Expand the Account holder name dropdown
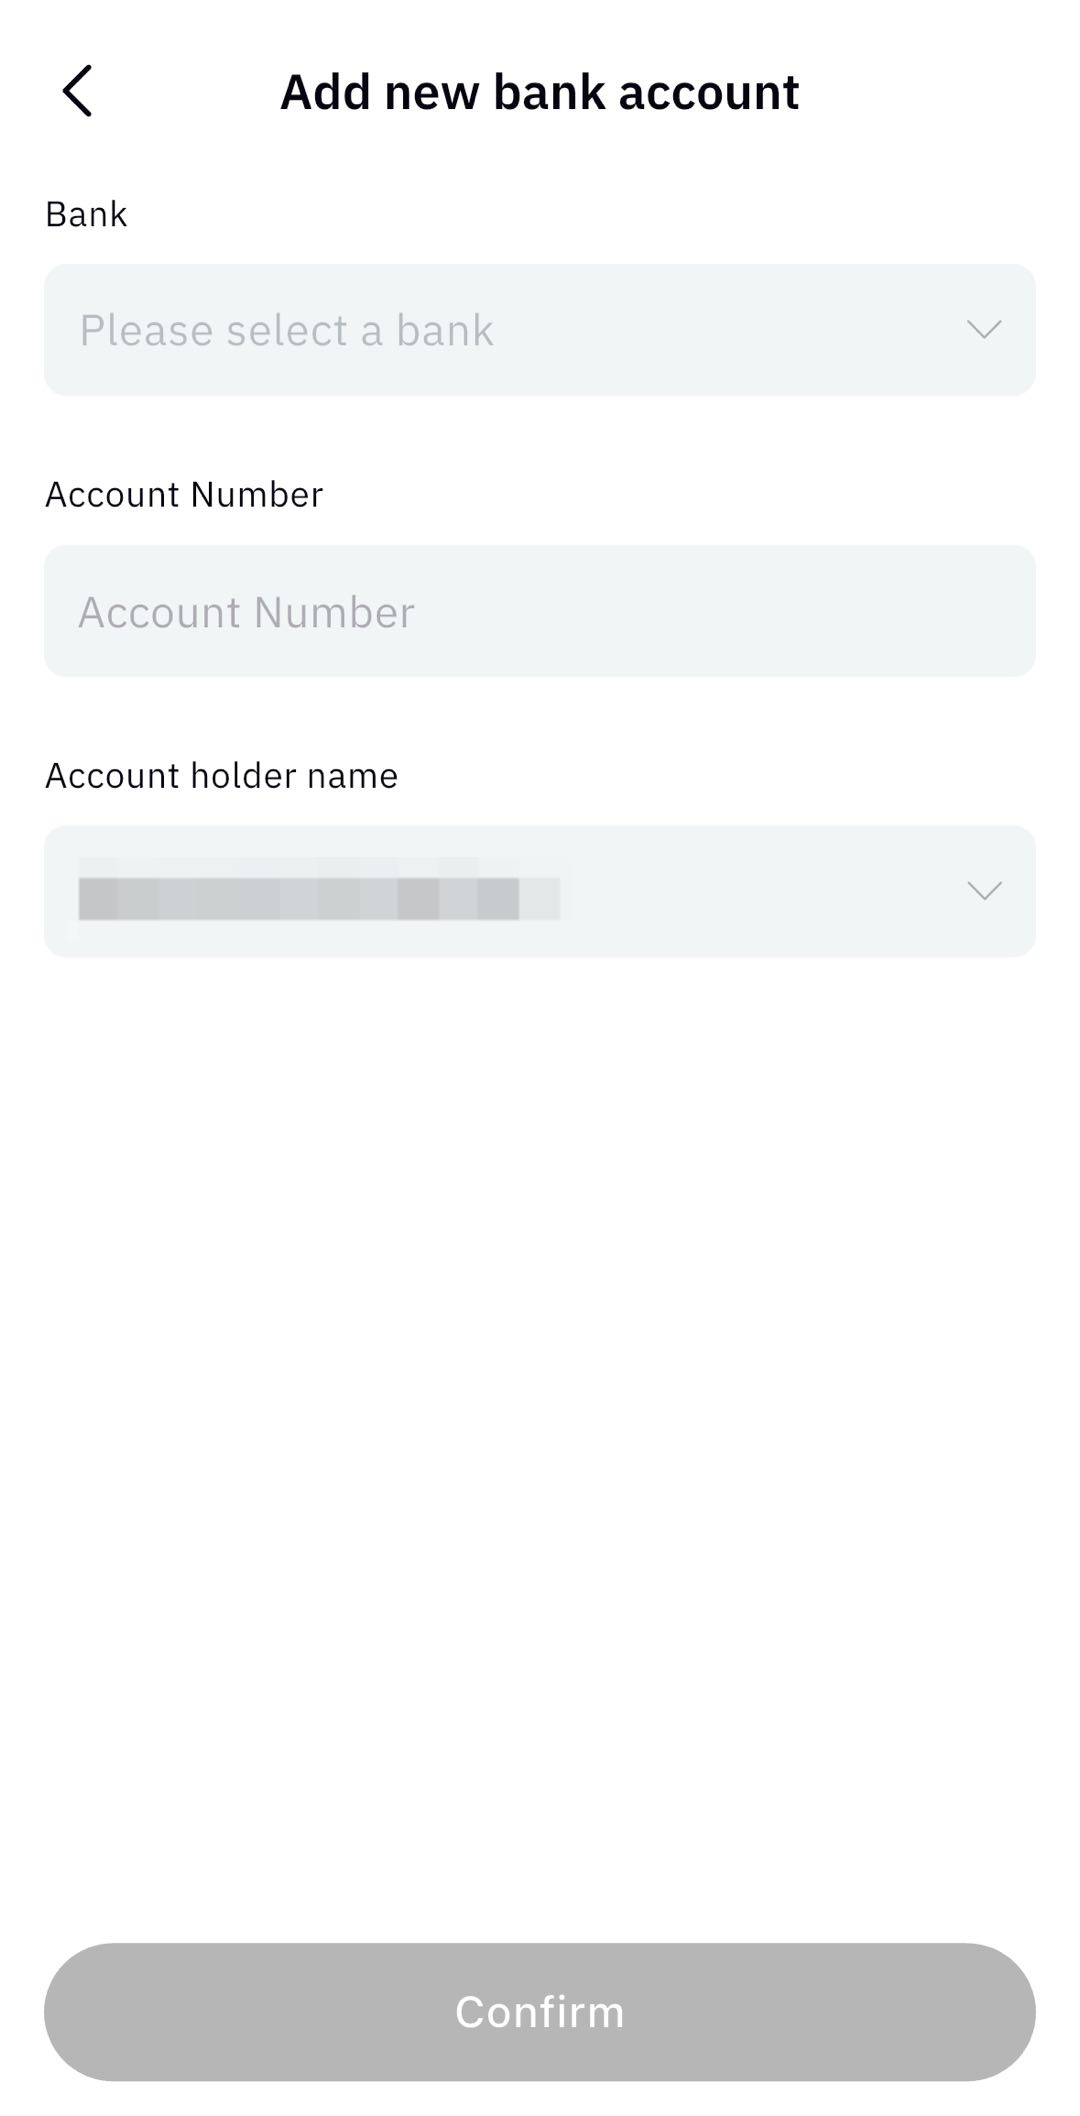 [539, 891]
